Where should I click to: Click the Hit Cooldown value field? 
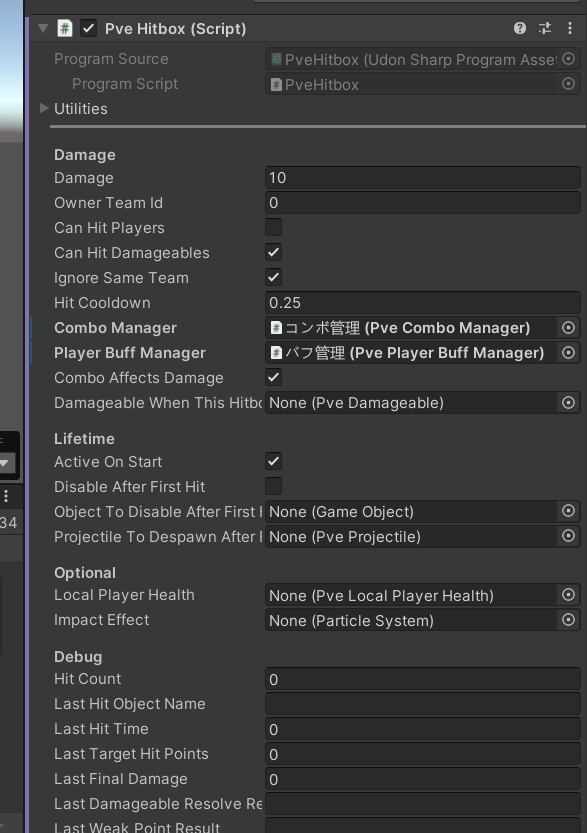pyautogui.click(x=423, y=302)
